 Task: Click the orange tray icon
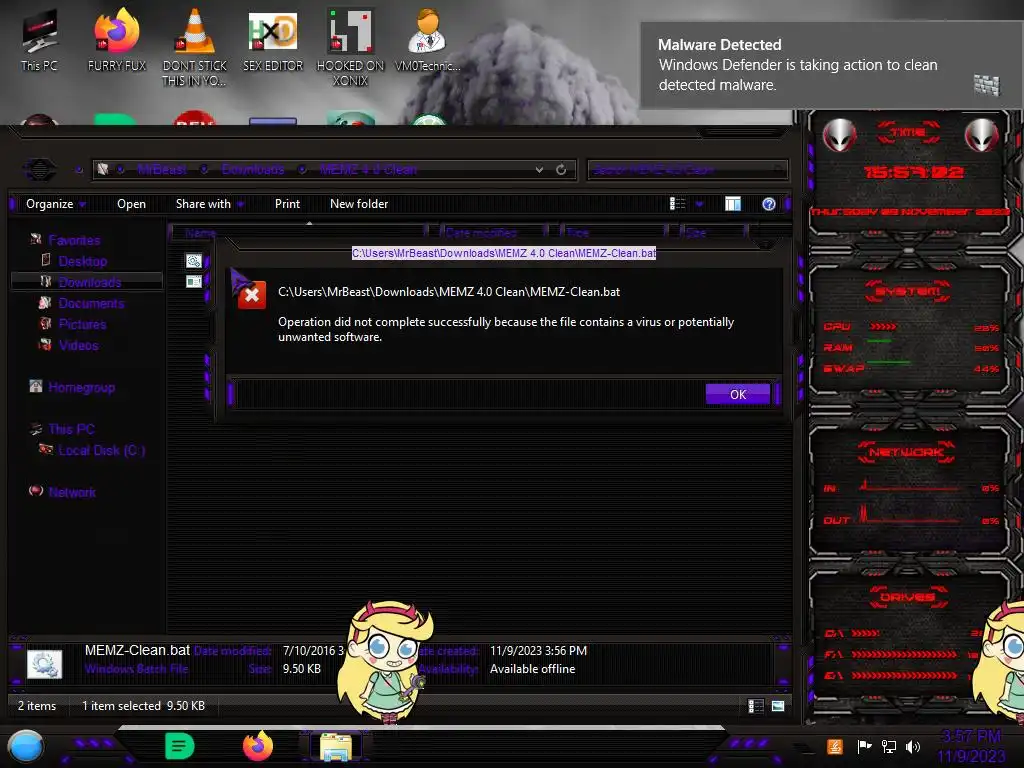(x=835, y=746)
